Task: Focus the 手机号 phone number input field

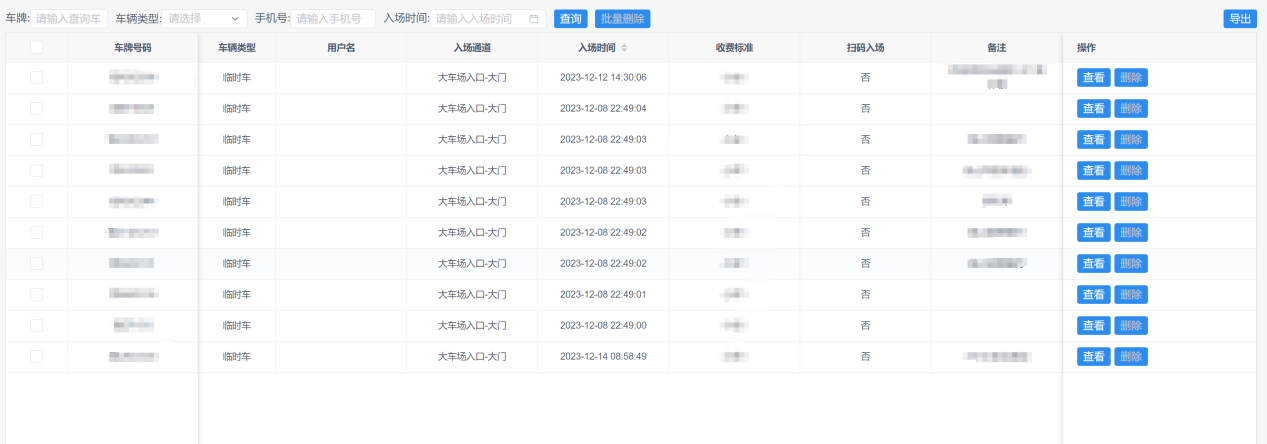Action: (334, 18)
